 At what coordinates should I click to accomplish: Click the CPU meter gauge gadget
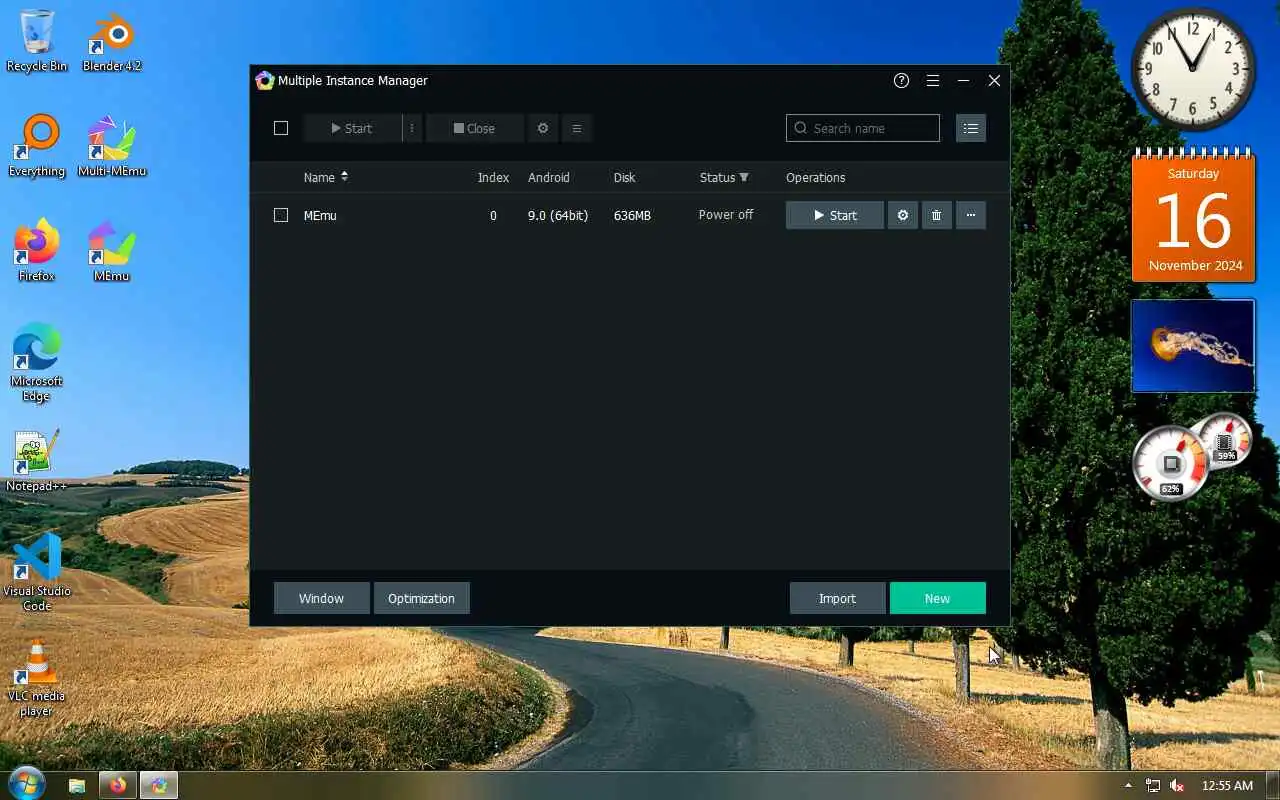[x=1171, y=463]
